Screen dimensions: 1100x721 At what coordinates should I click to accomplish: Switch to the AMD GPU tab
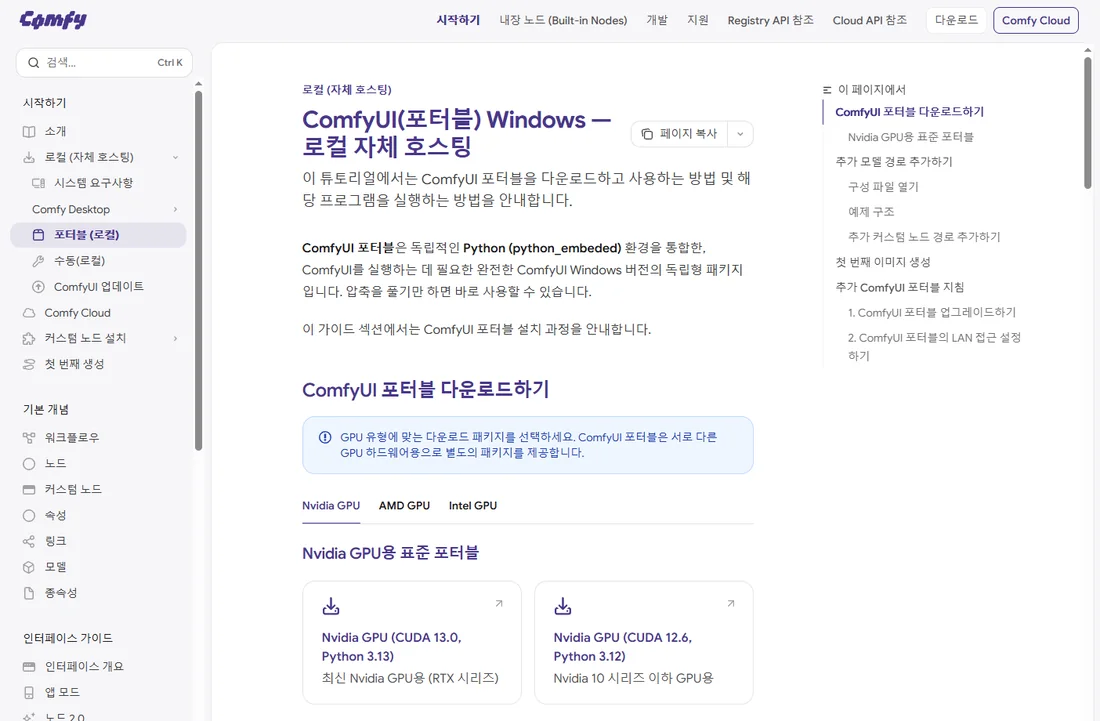(x=404, y=506)
